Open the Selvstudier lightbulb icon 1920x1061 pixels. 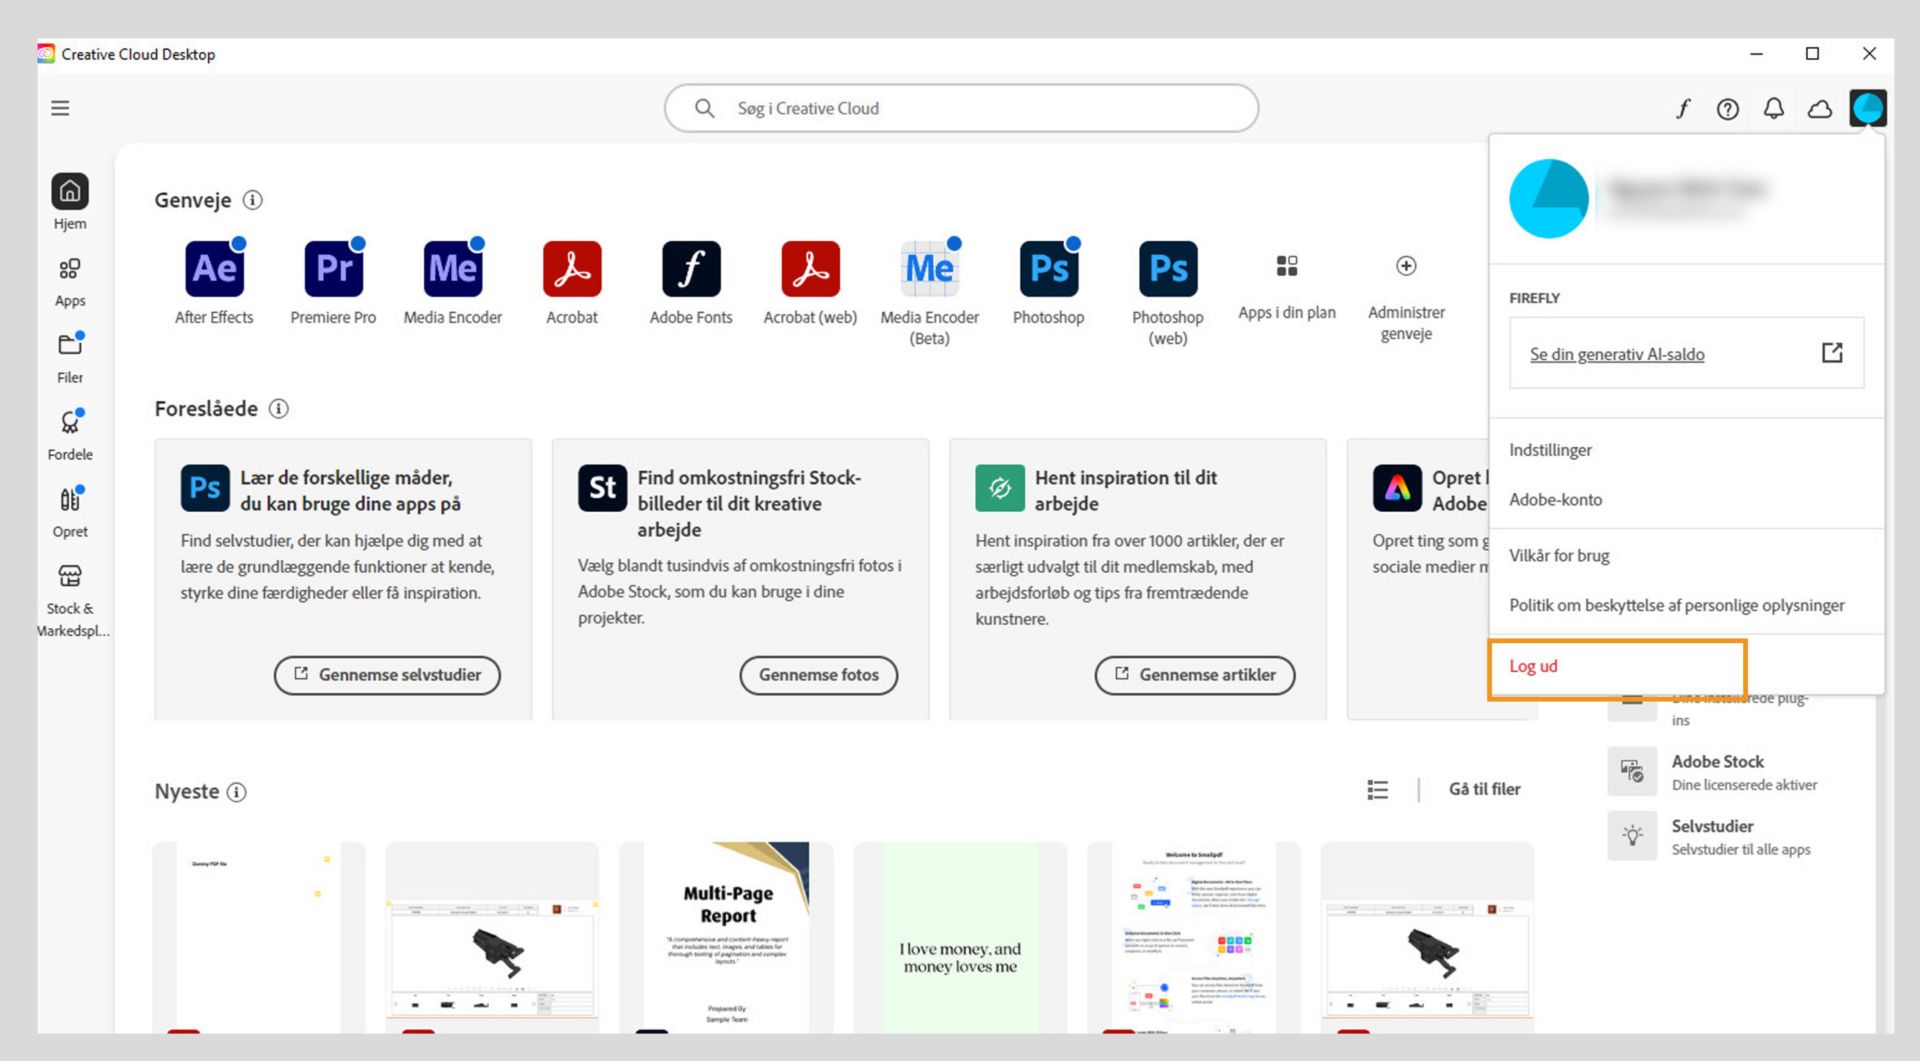pos(1632,836)
